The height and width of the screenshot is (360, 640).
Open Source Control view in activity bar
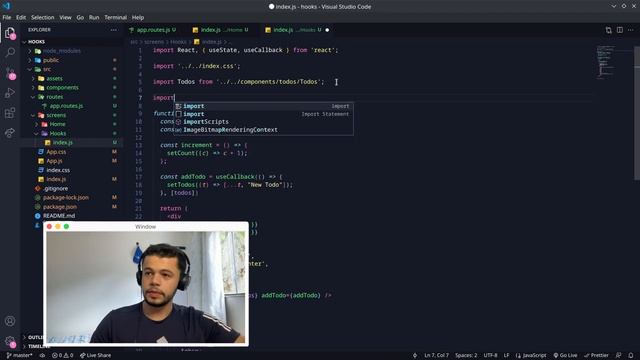(10, 73)
